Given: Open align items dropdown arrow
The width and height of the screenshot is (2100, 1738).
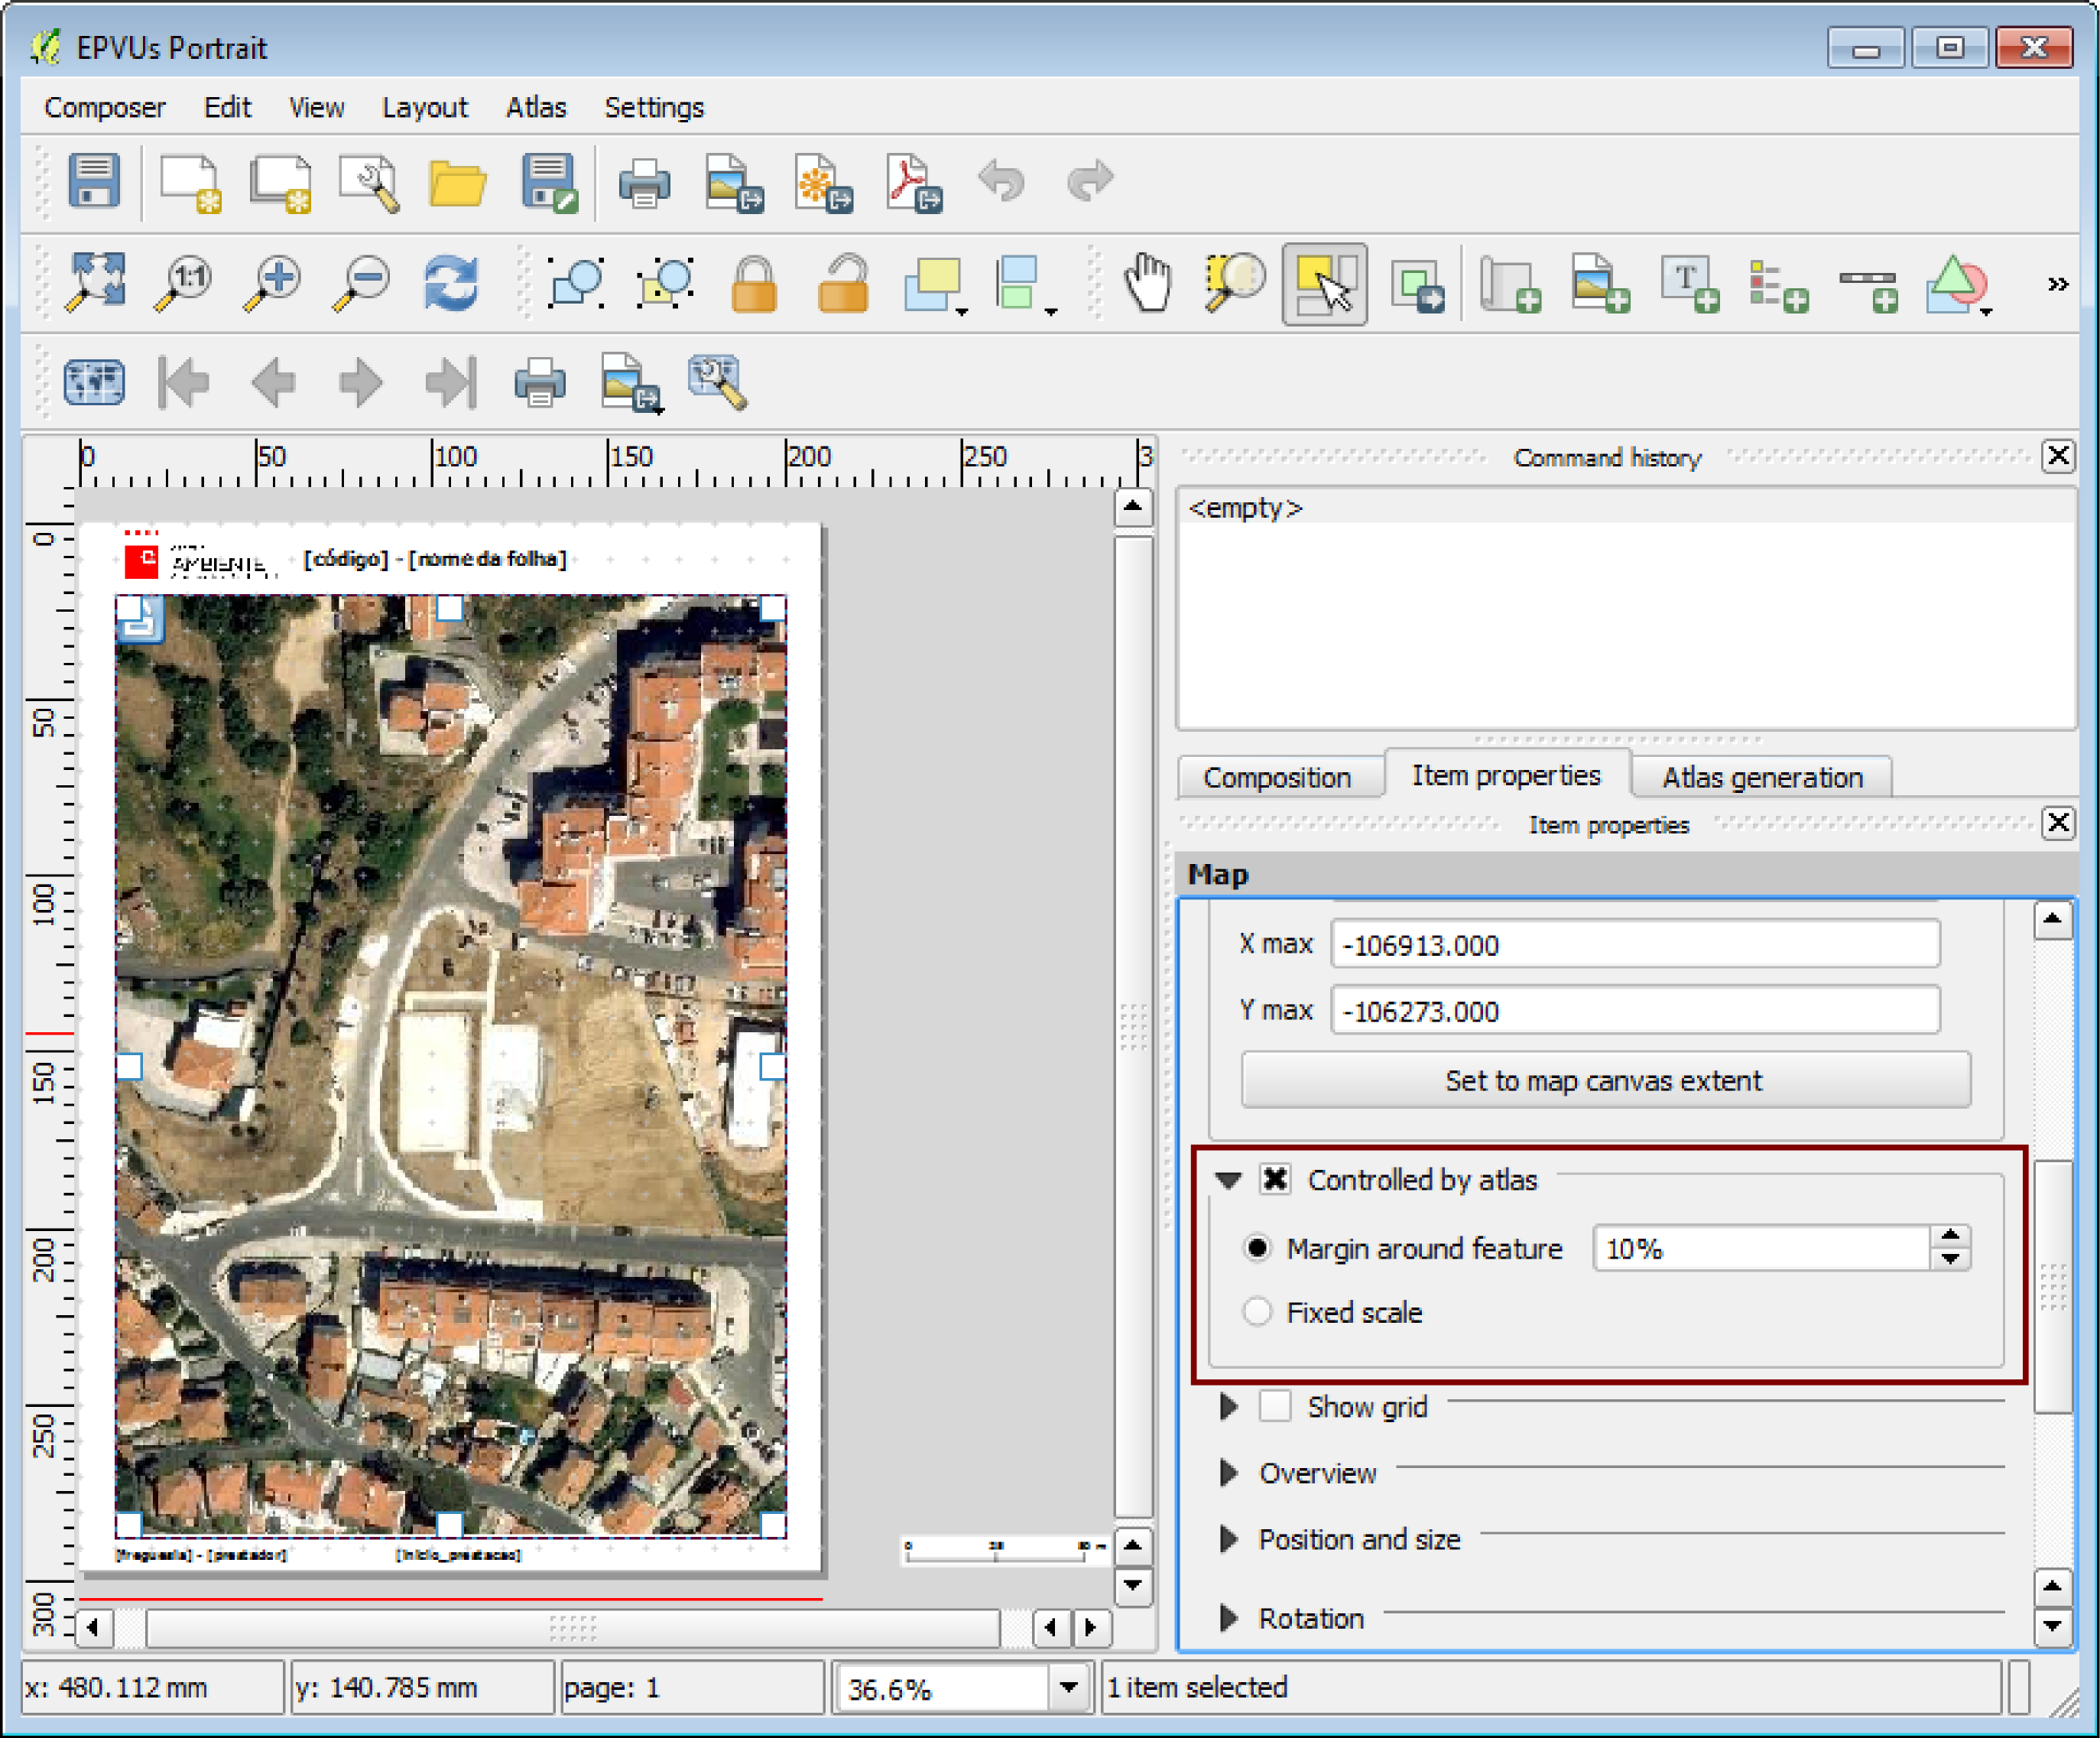Looking at the screenshot, I should (1051, 313).
